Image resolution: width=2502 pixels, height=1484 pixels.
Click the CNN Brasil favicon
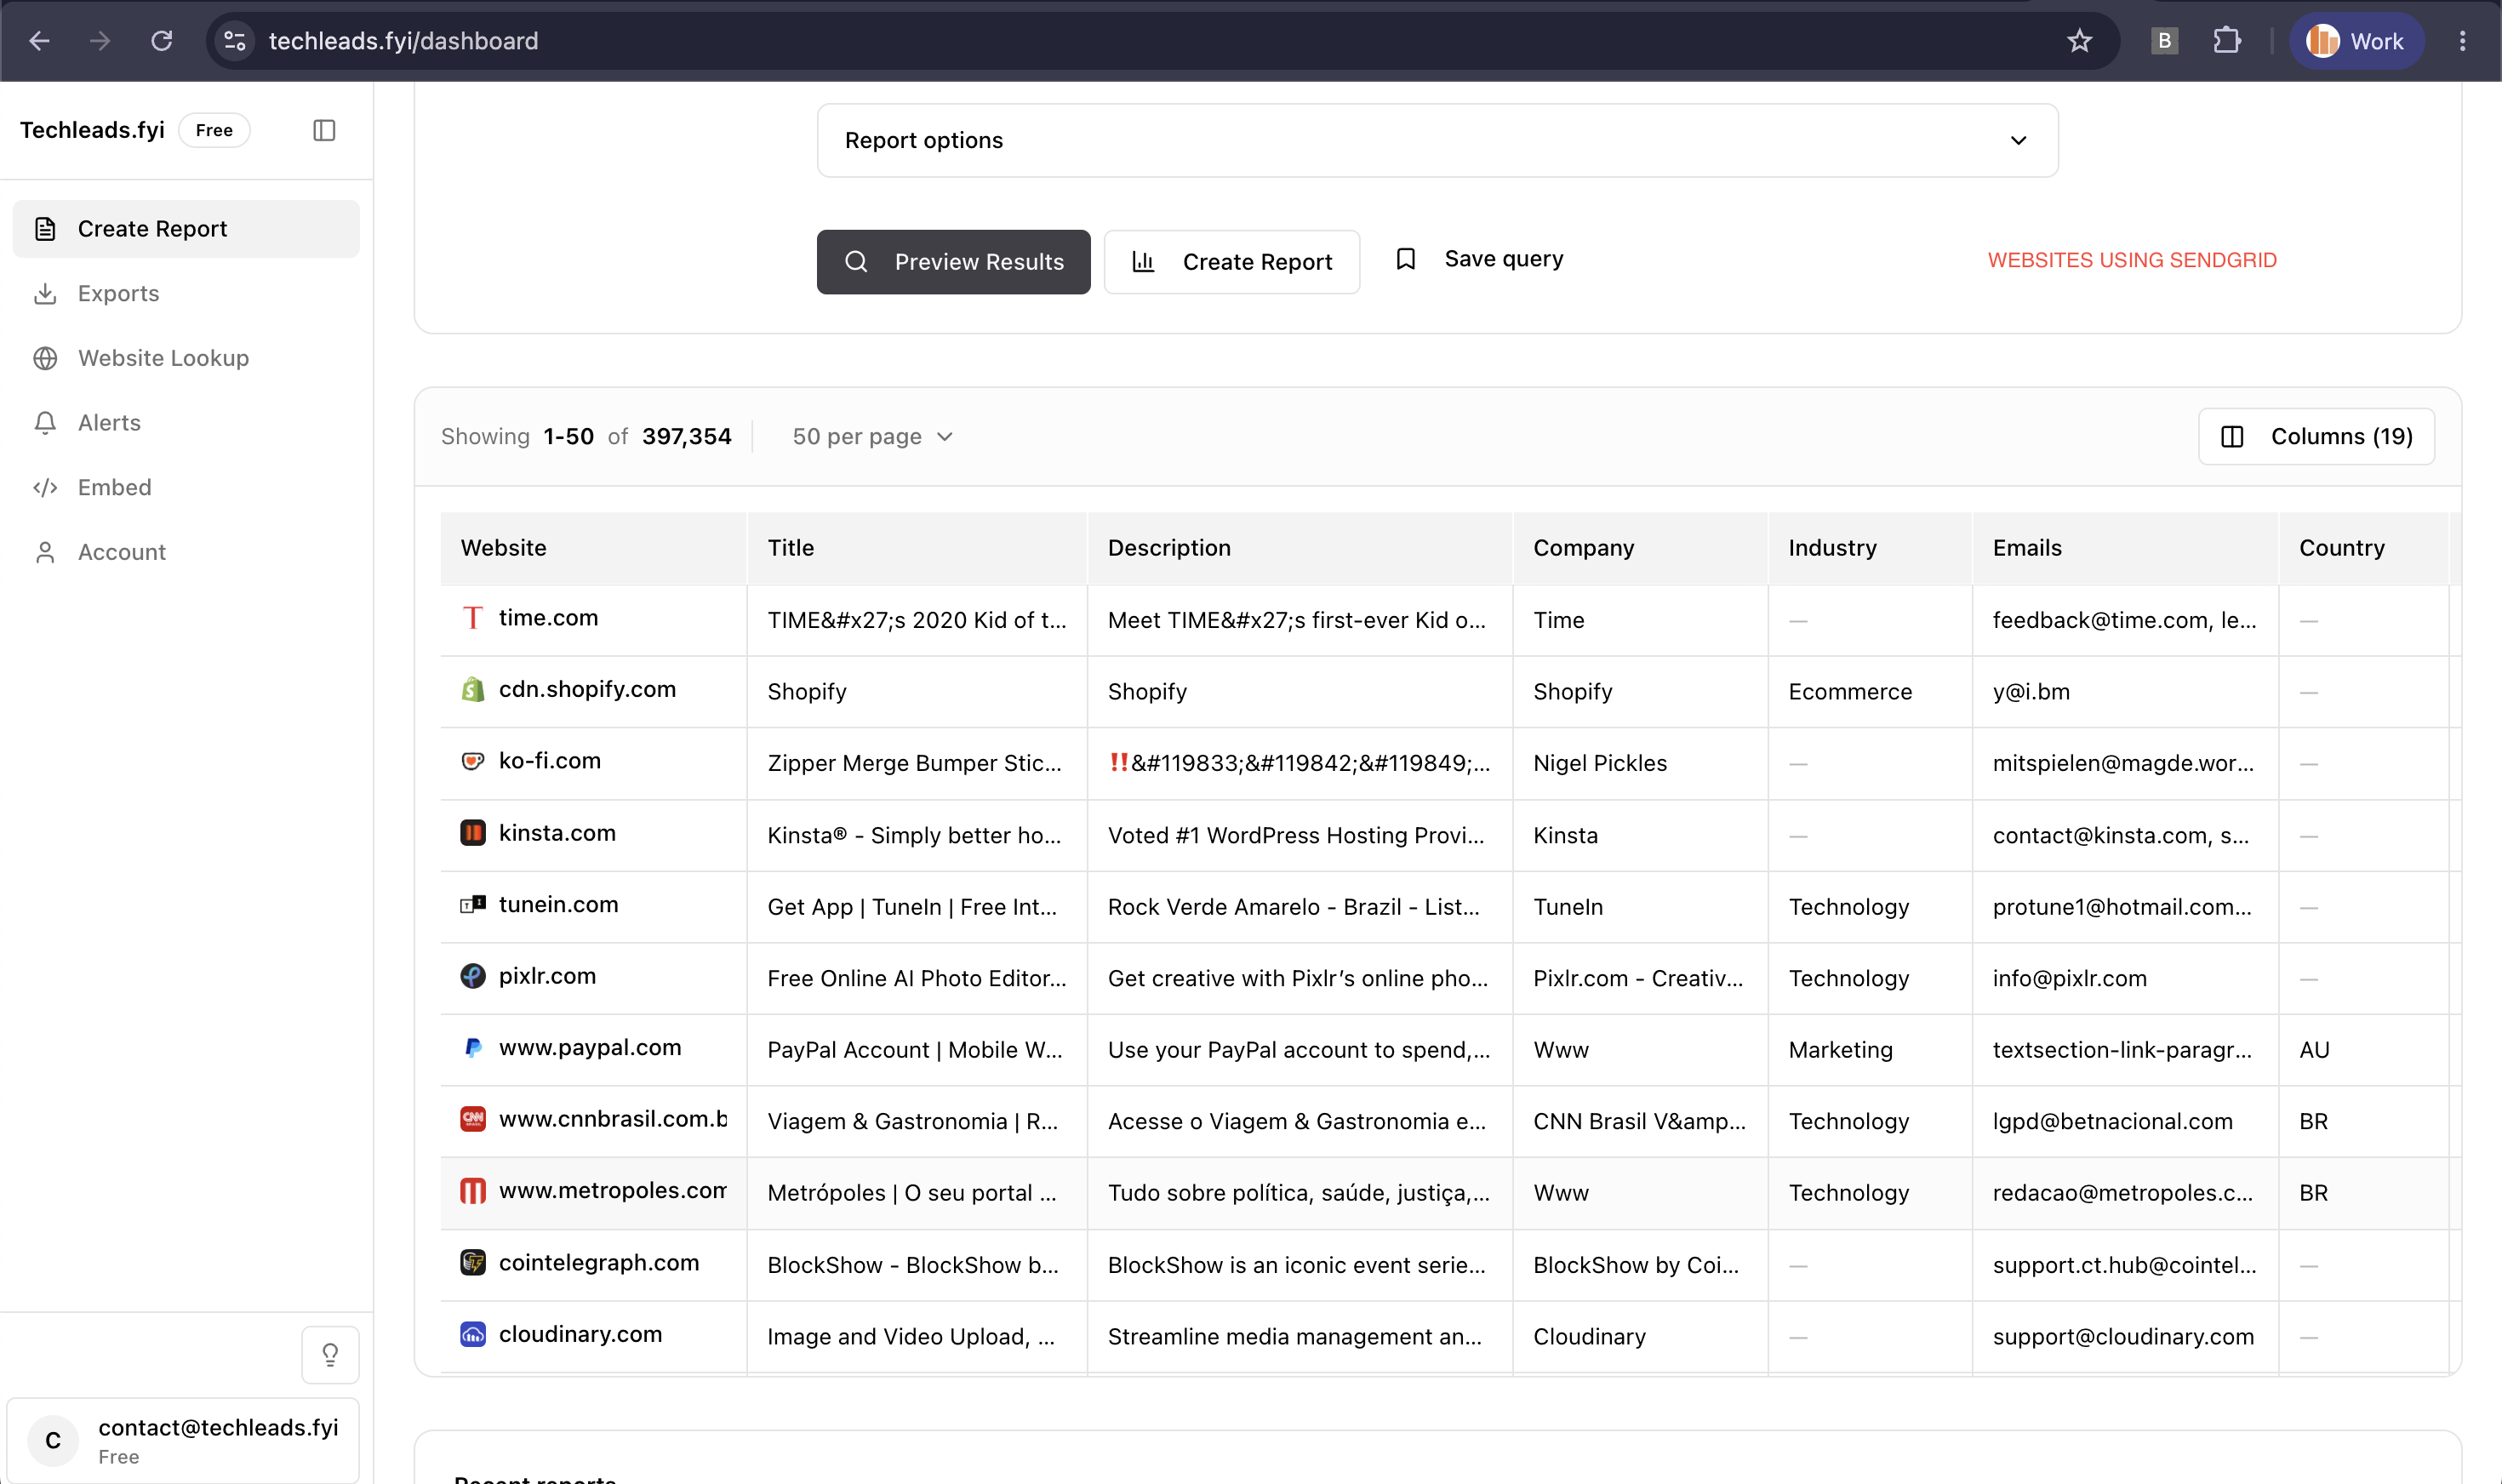pos(472,1119)
